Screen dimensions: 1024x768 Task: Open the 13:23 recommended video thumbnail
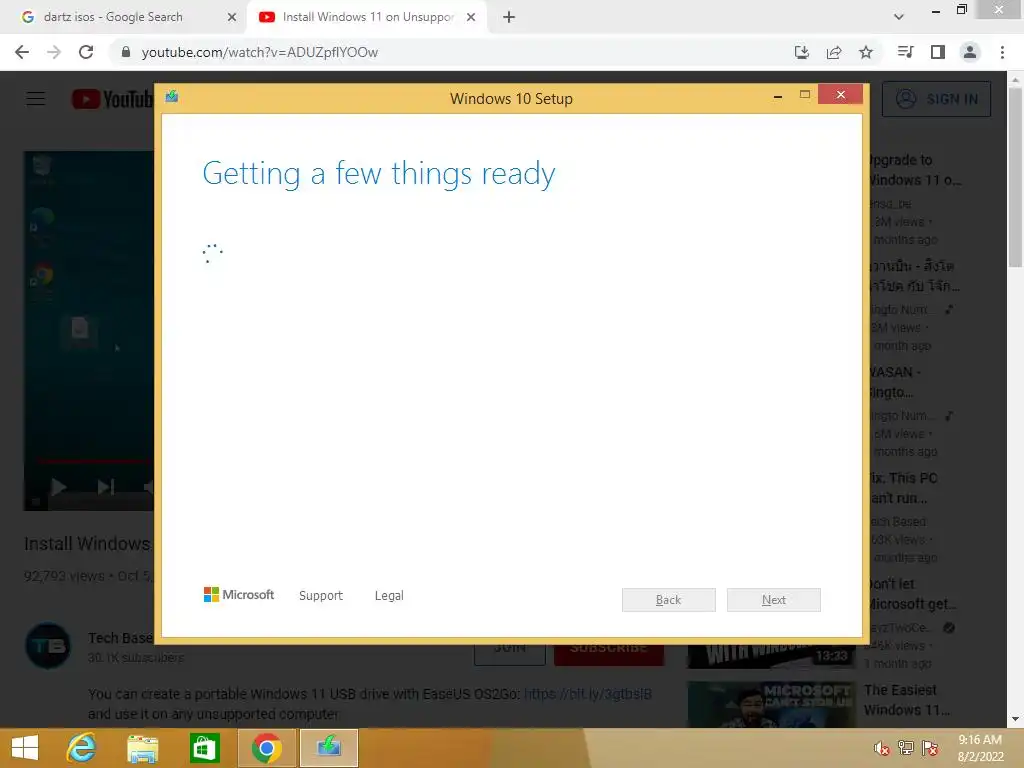tap(771, 656)
